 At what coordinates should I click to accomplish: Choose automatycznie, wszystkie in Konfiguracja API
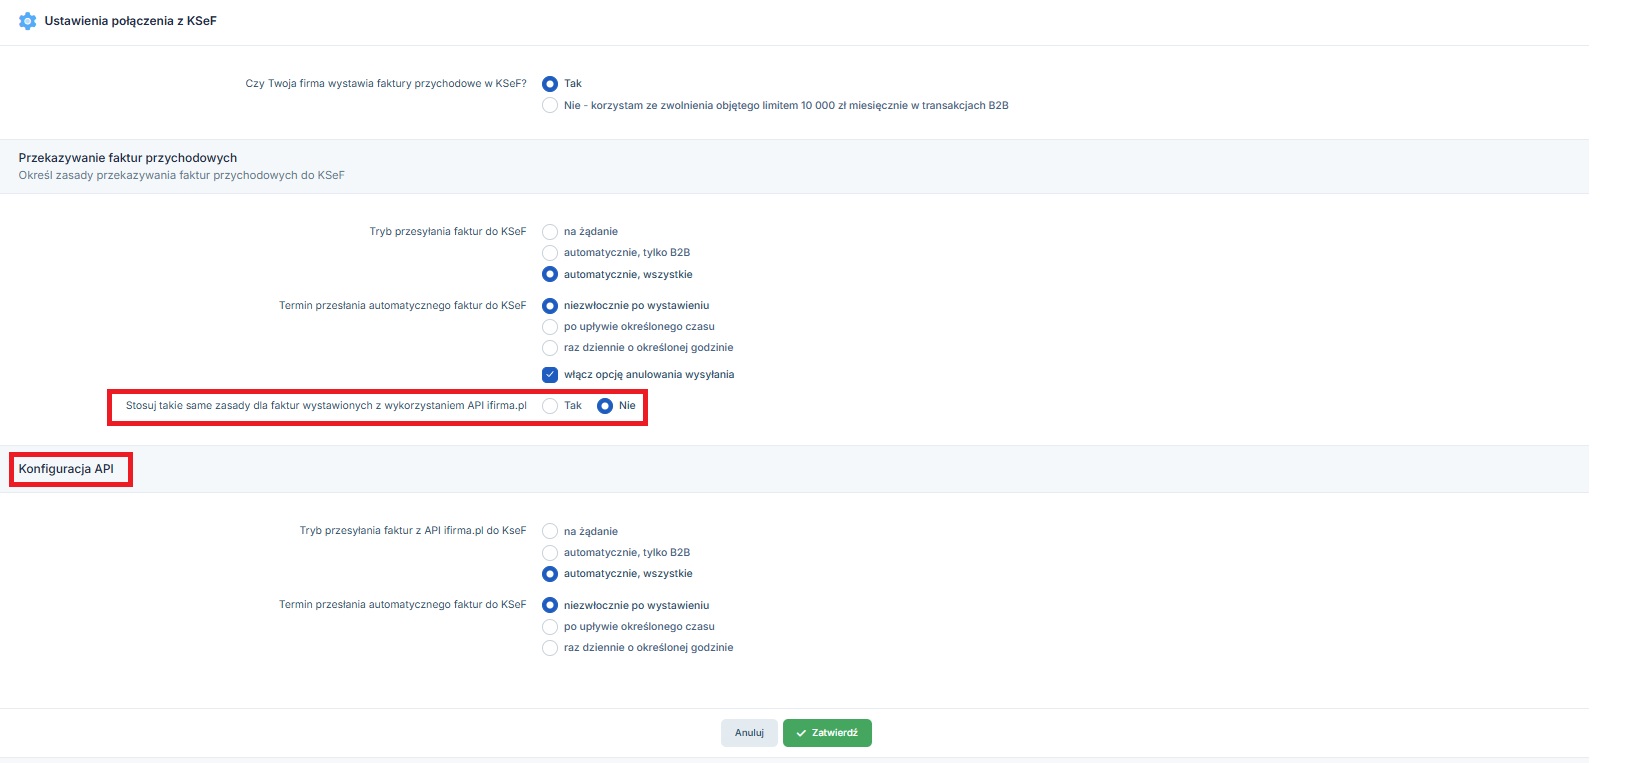point(550,574)
